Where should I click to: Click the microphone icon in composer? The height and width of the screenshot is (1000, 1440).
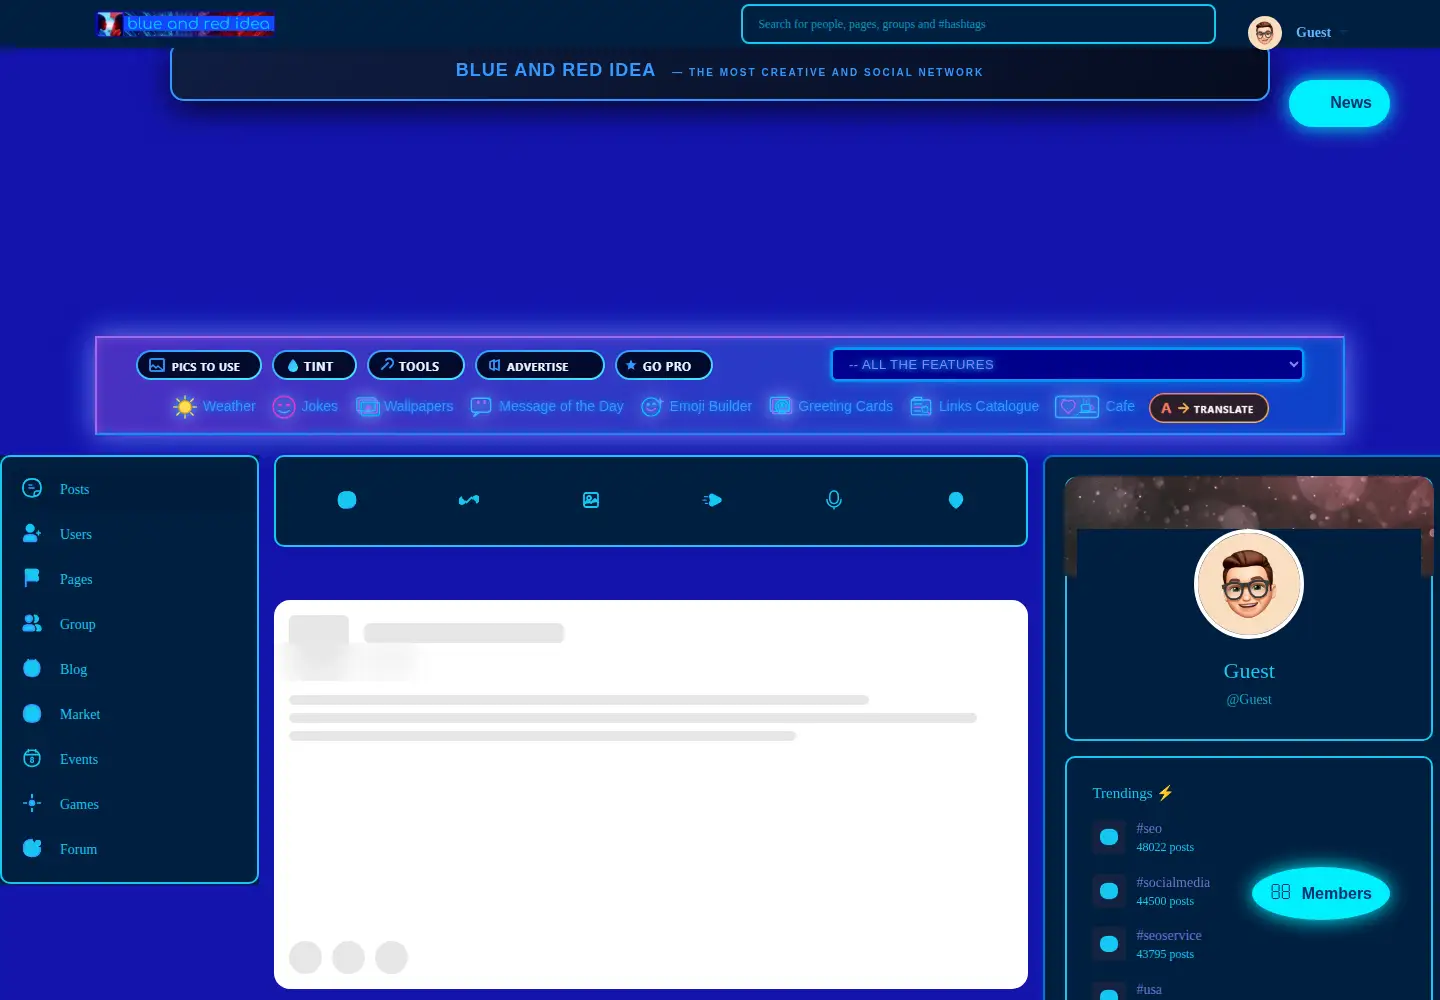coord(834,500)
